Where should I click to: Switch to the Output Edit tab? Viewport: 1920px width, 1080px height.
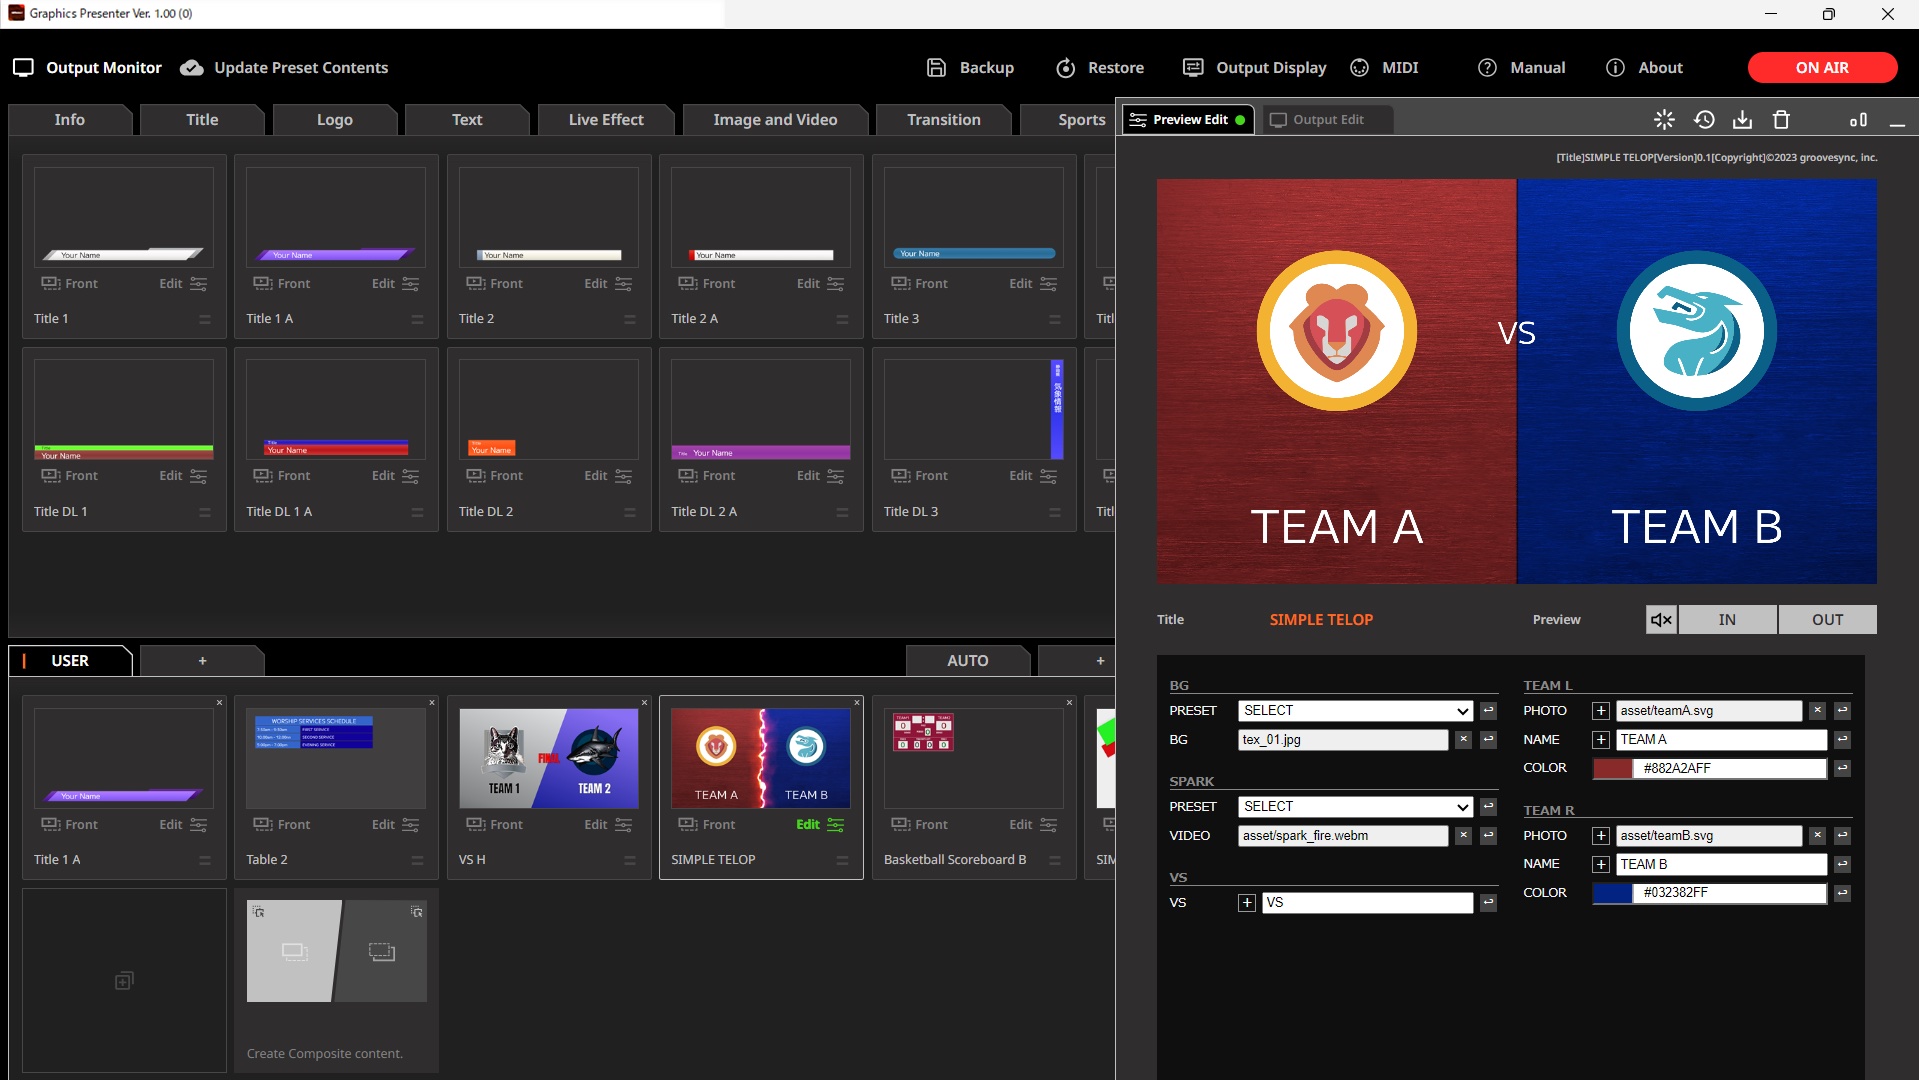point(1325,119)
